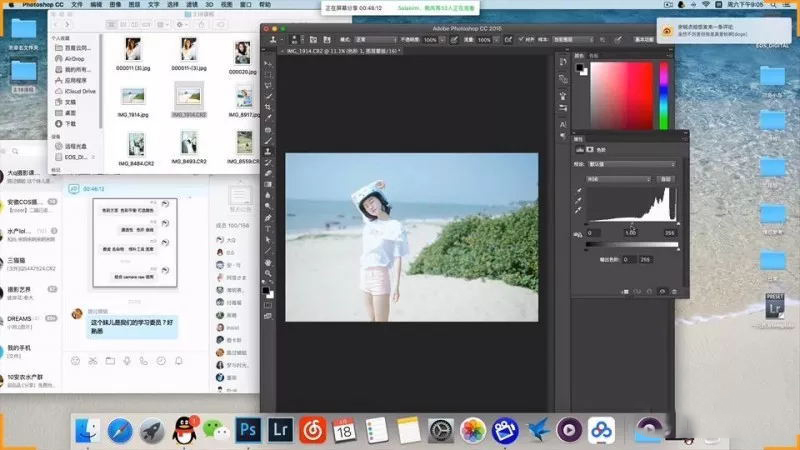Click the Auto button in Levels
The width and height of the screenshot is (800, 450).
[666, 179]
